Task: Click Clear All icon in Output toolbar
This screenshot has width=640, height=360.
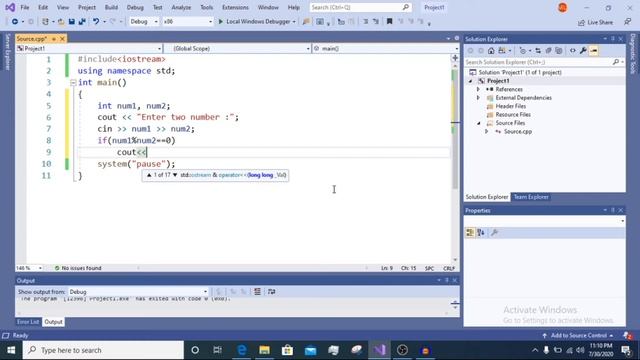Action: (x=257, y=291)
